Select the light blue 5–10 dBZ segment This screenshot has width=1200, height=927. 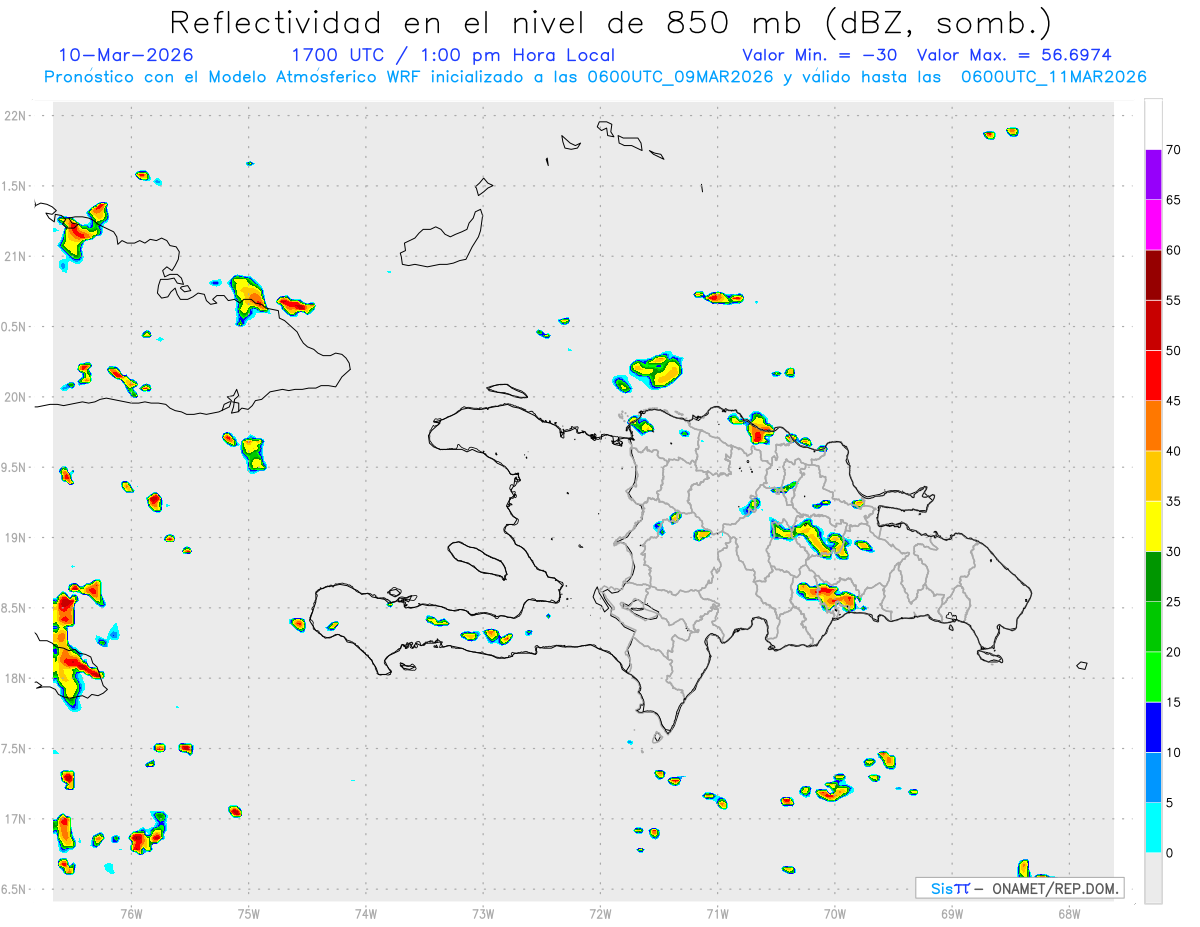pyautogui.click(x=1153, y=778)
